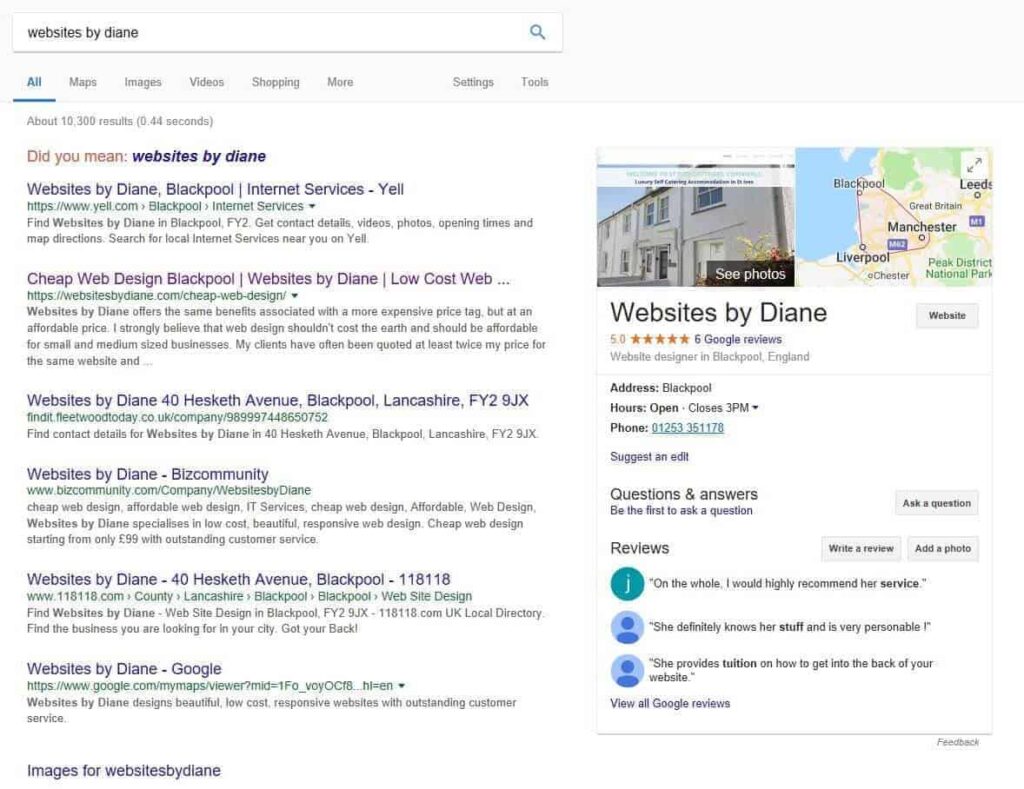This screenshot has width=1024, height=789.
Task: Open the google.com/mymaps URL dropdown arrow
Action: pos(402,686)
